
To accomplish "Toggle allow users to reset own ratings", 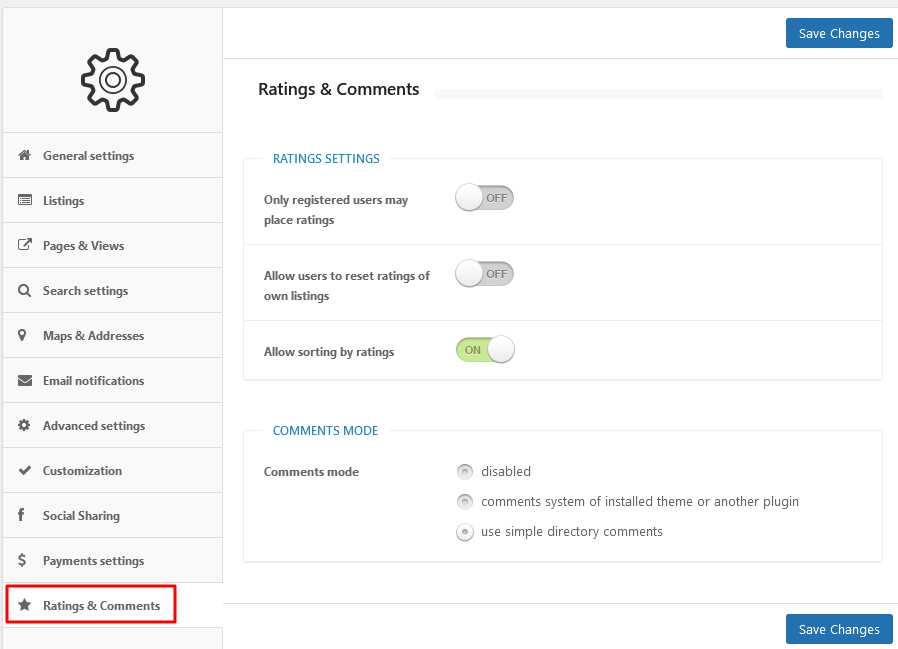I will (485, 274).
